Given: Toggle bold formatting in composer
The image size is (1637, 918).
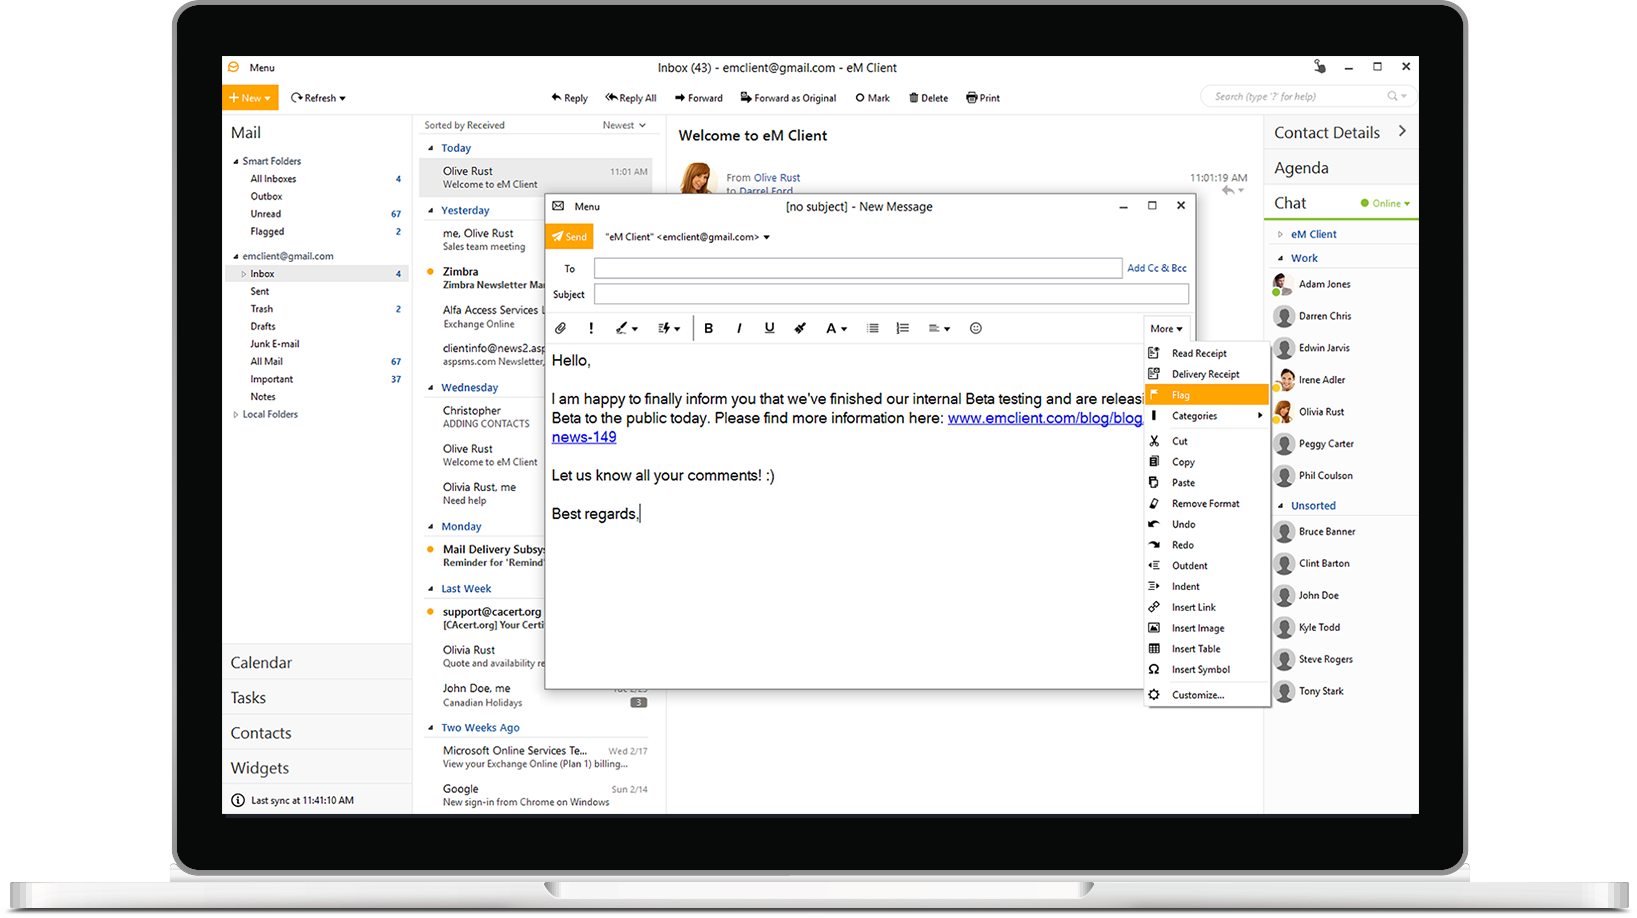Looking at the screenshot, I should (709, 328).
